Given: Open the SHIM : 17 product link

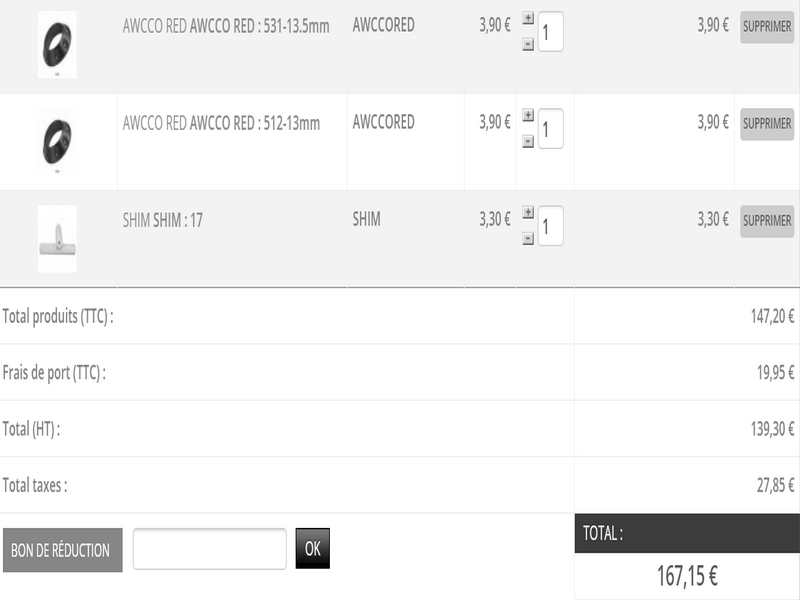Looking at the screenshot, I should point(162,220).
